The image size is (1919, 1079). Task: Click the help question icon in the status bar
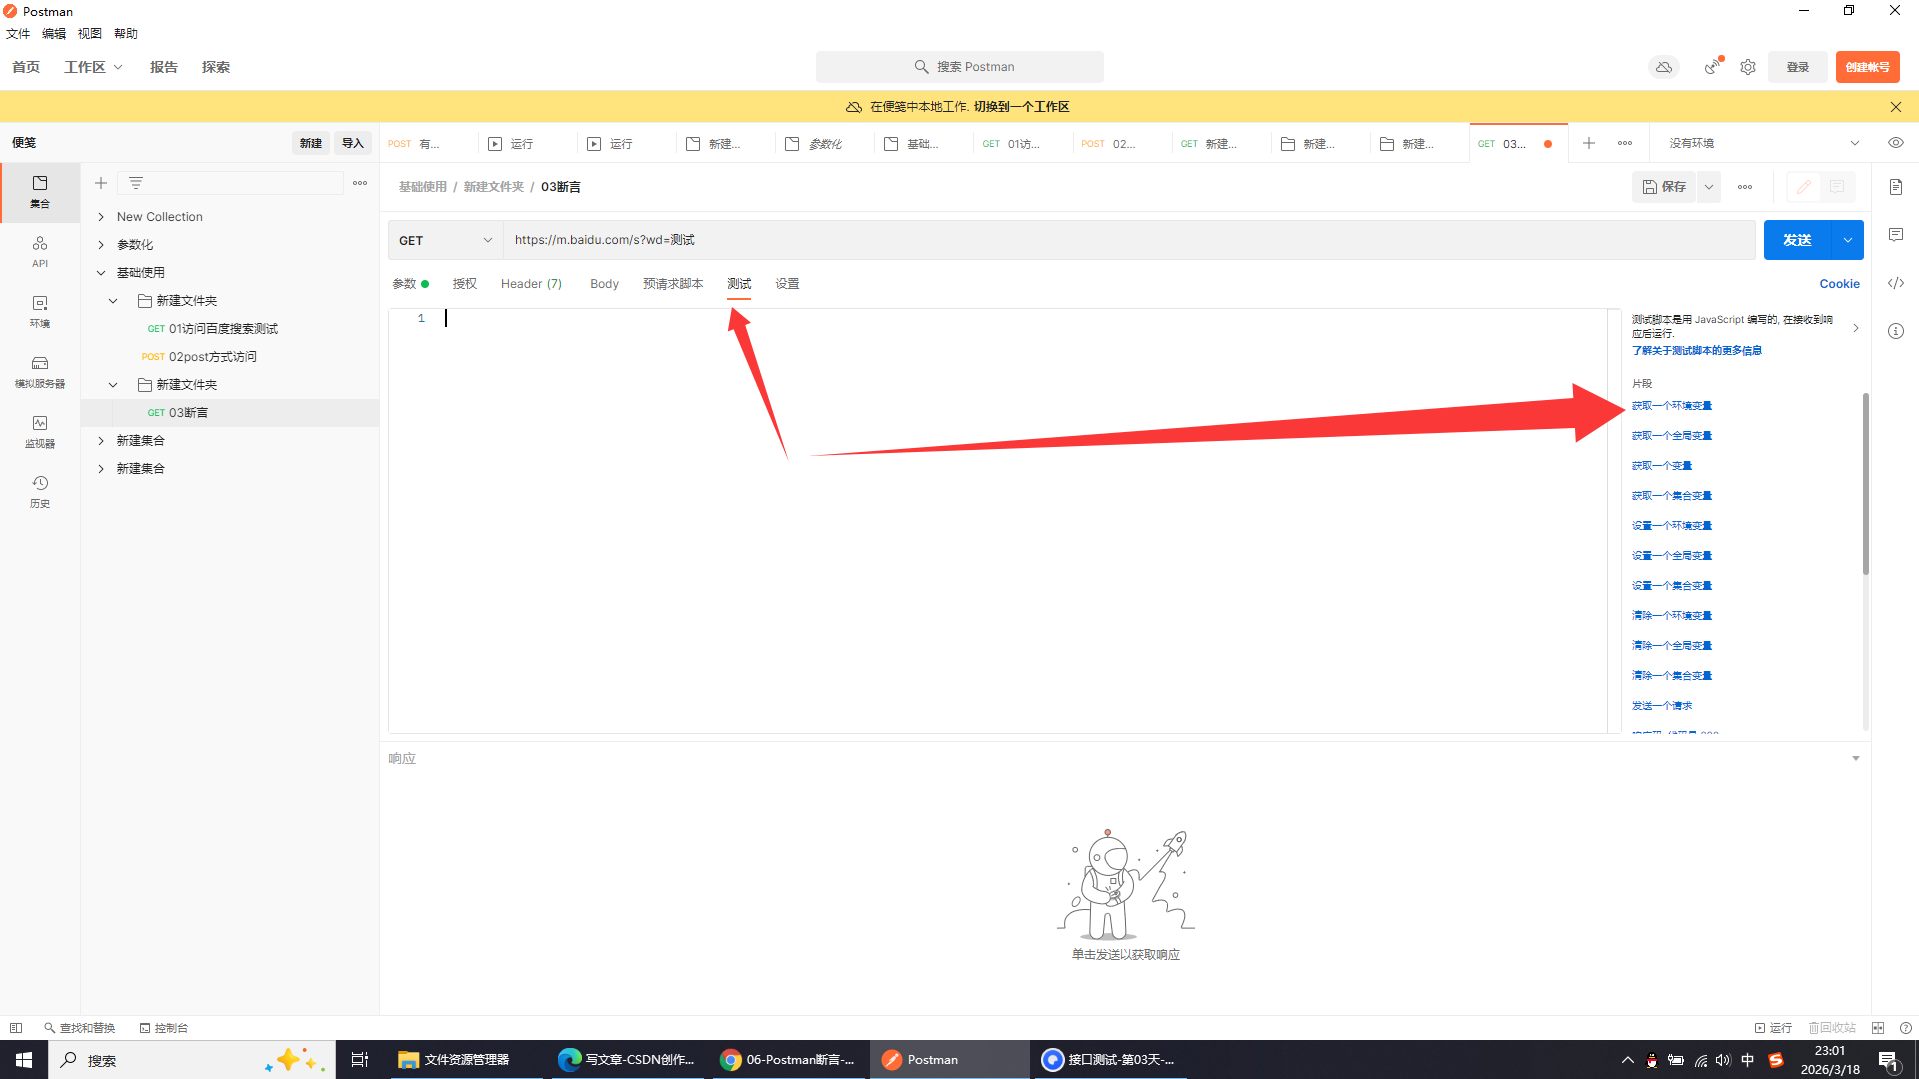[1906, 1028]
